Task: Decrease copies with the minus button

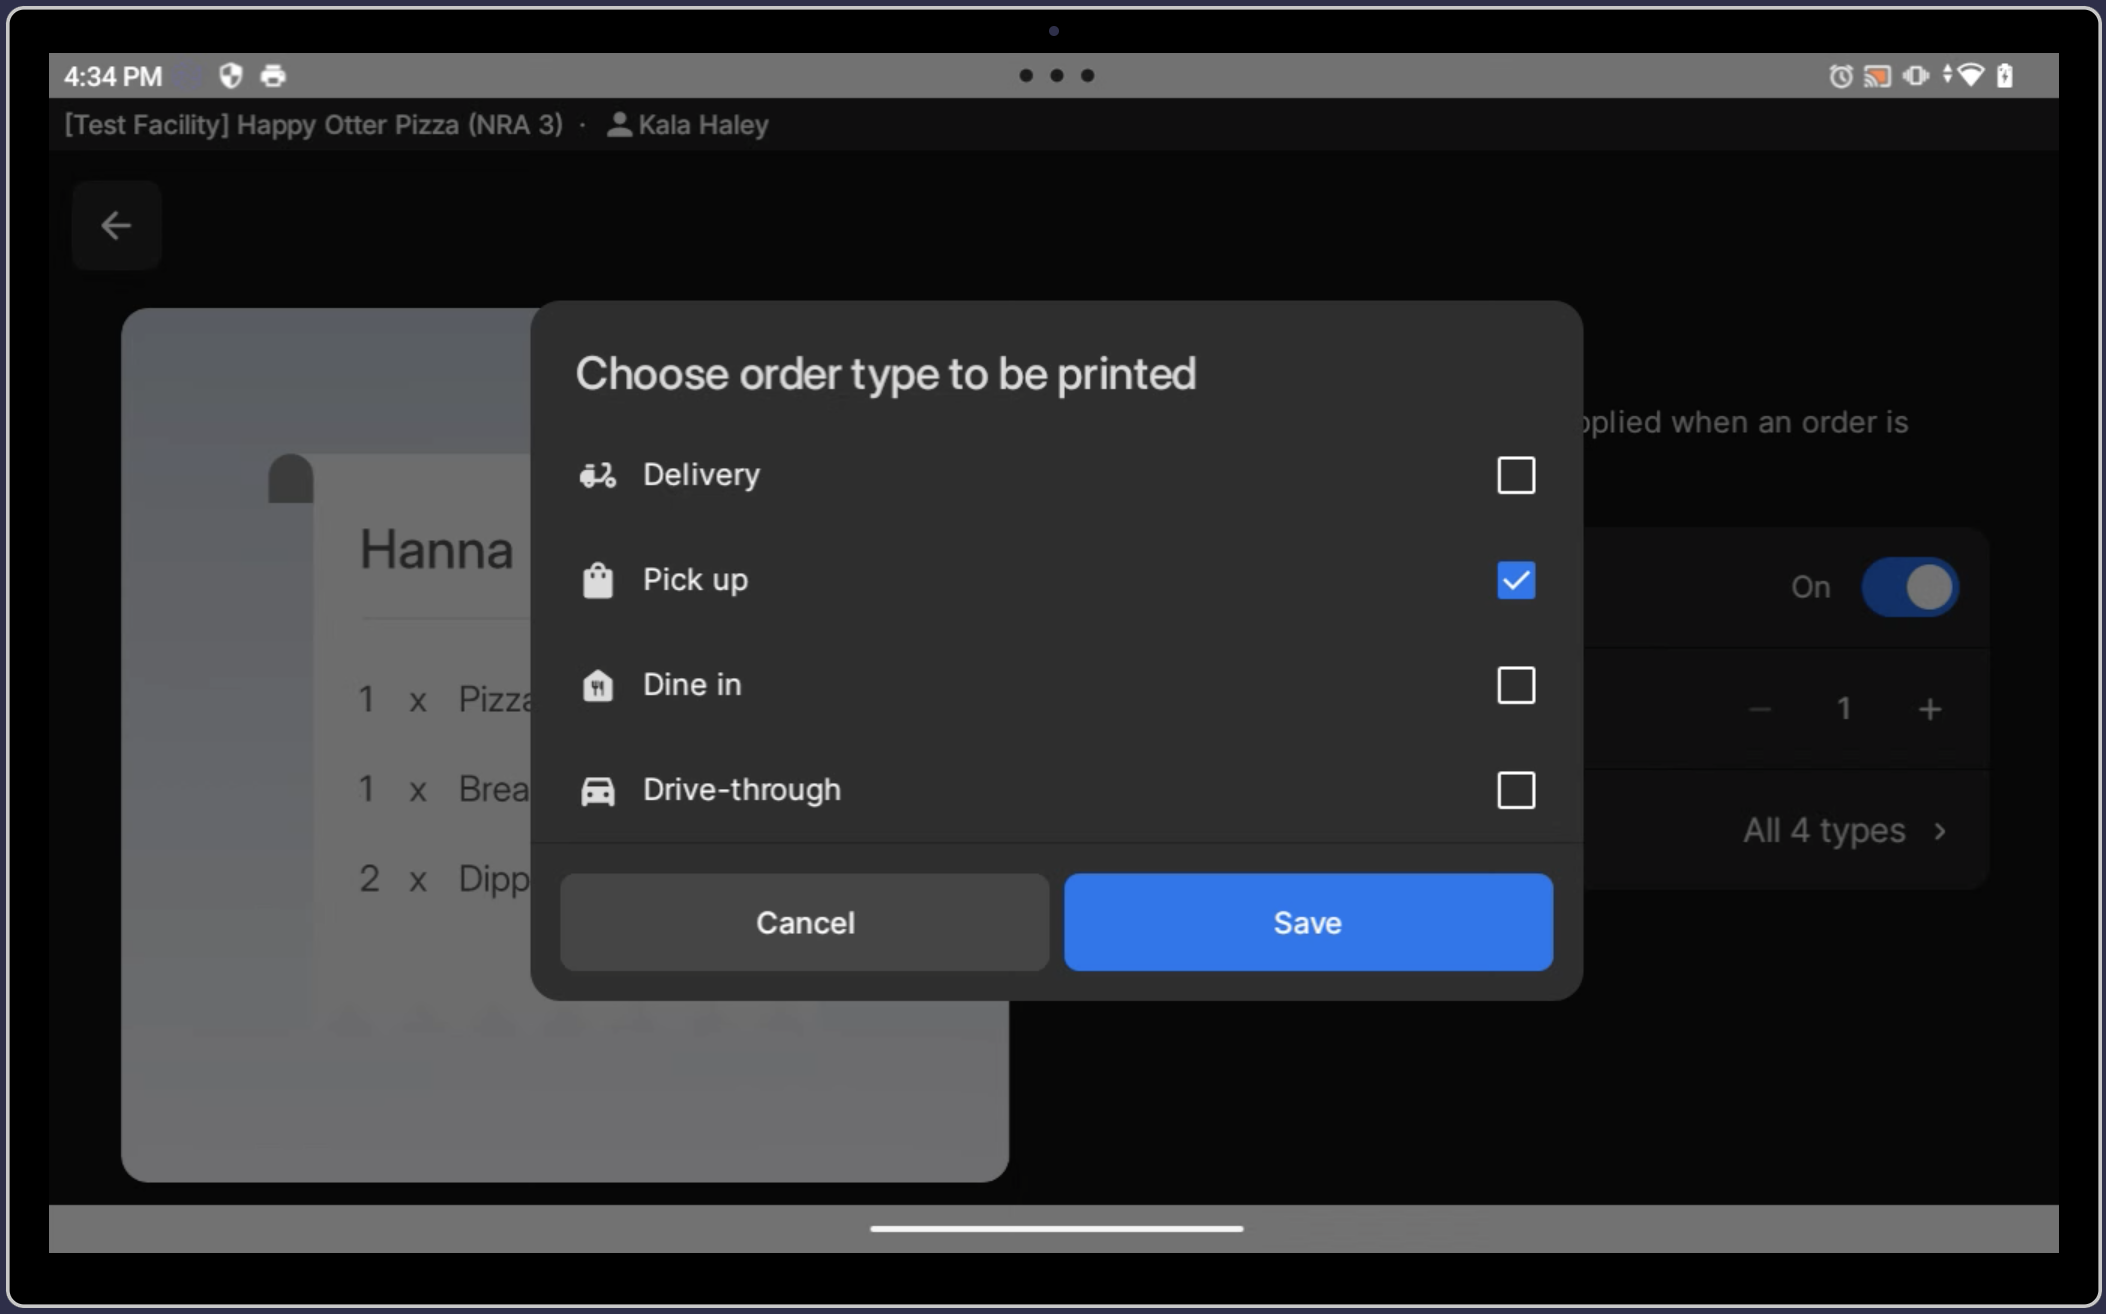Action: click(x=1760, y=709)
